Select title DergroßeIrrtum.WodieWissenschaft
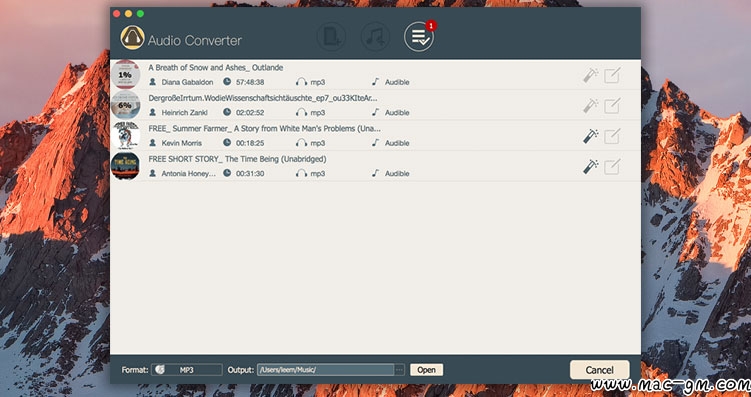The image size is (751, 397). (262, 98)
